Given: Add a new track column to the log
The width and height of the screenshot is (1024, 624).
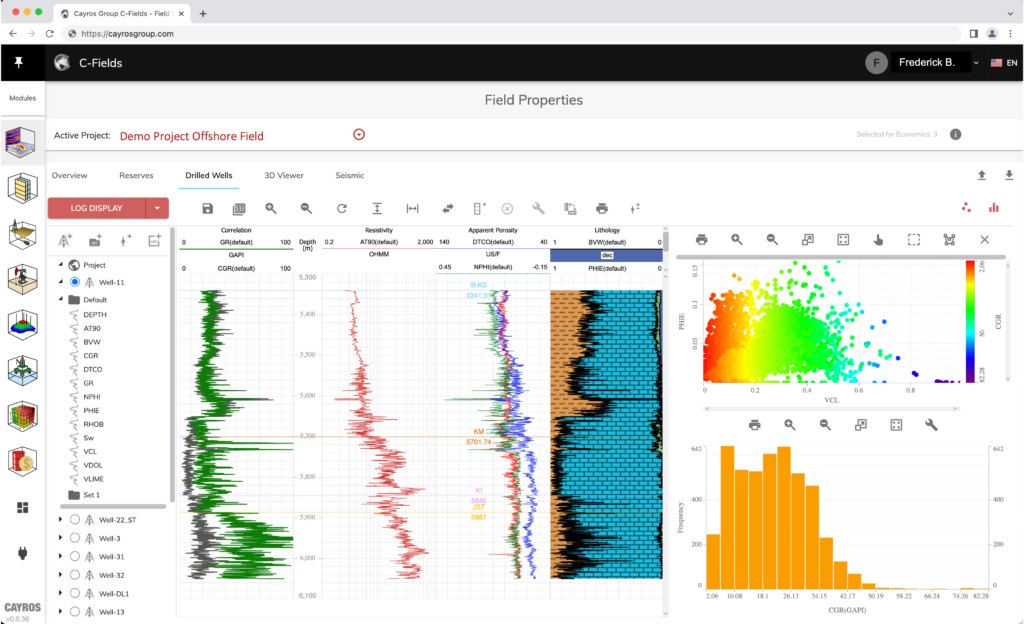Looking at the screenshot, I should (479, 208).
